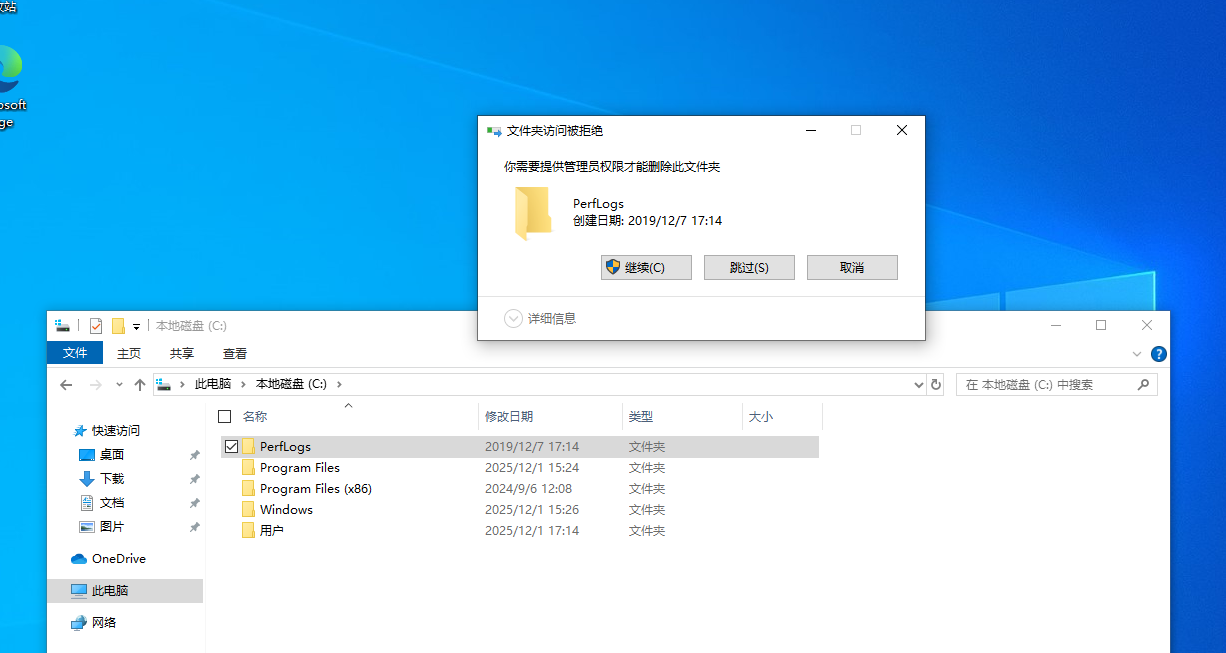
Task: Click 继续(C) to delete with admin rights
Action: click(x=645, y=267)
